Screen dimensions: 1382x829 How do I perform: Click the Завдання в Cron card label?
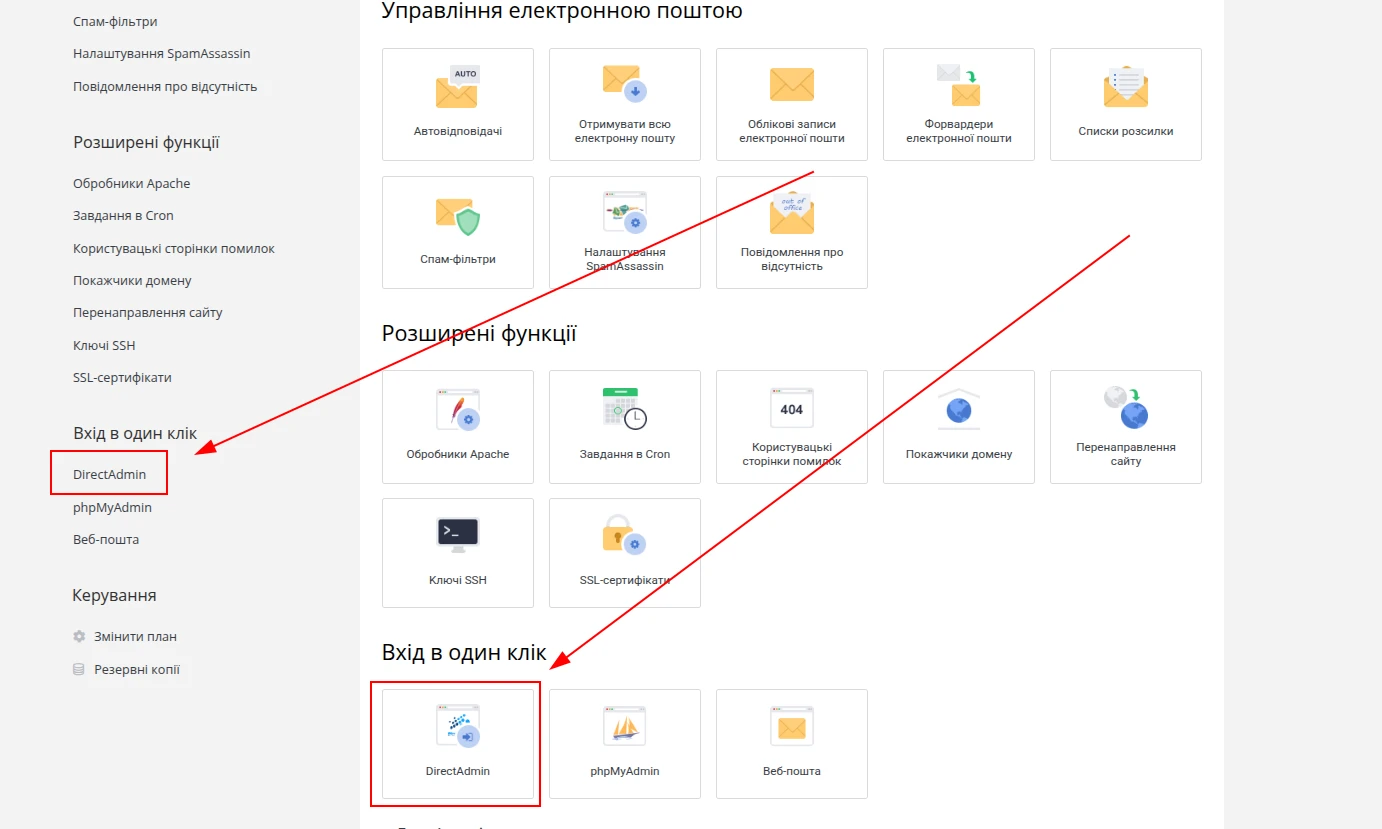625,454
